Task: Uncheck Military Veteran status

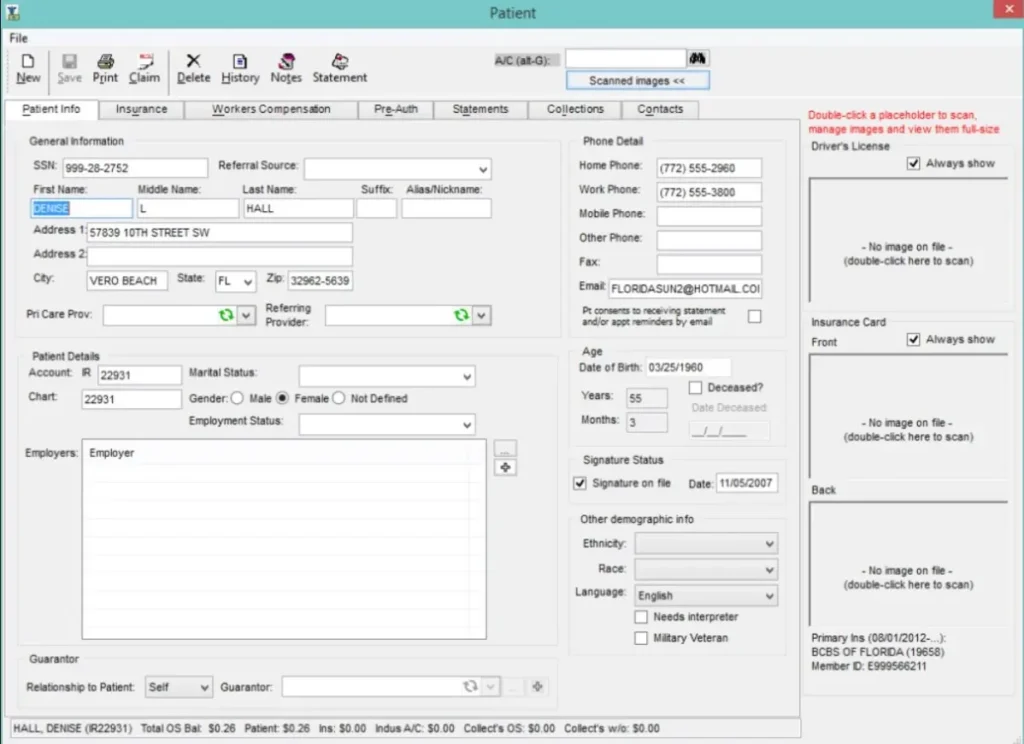Action: pos(641,637)
